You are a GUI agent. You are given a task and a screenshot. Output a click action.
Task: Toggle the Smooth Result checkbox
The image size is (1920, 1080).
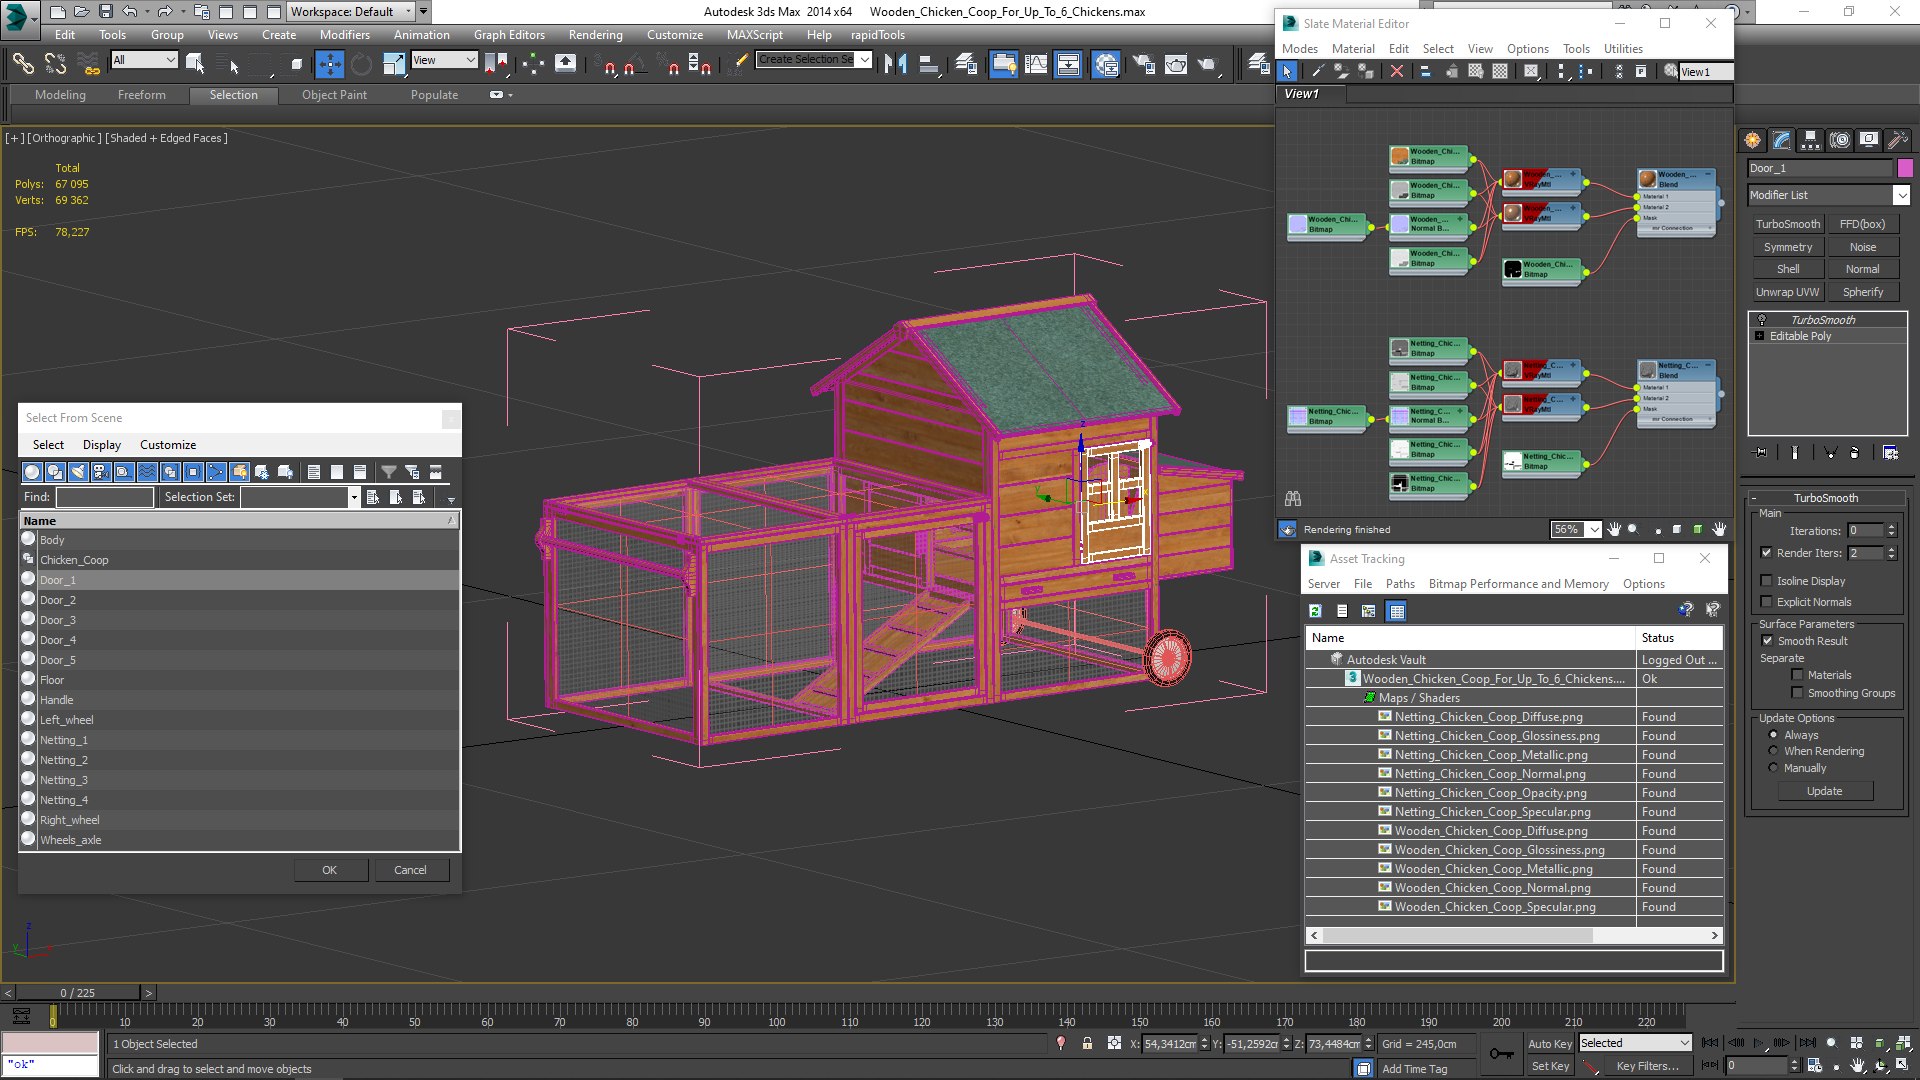(x=1767, y=641)
